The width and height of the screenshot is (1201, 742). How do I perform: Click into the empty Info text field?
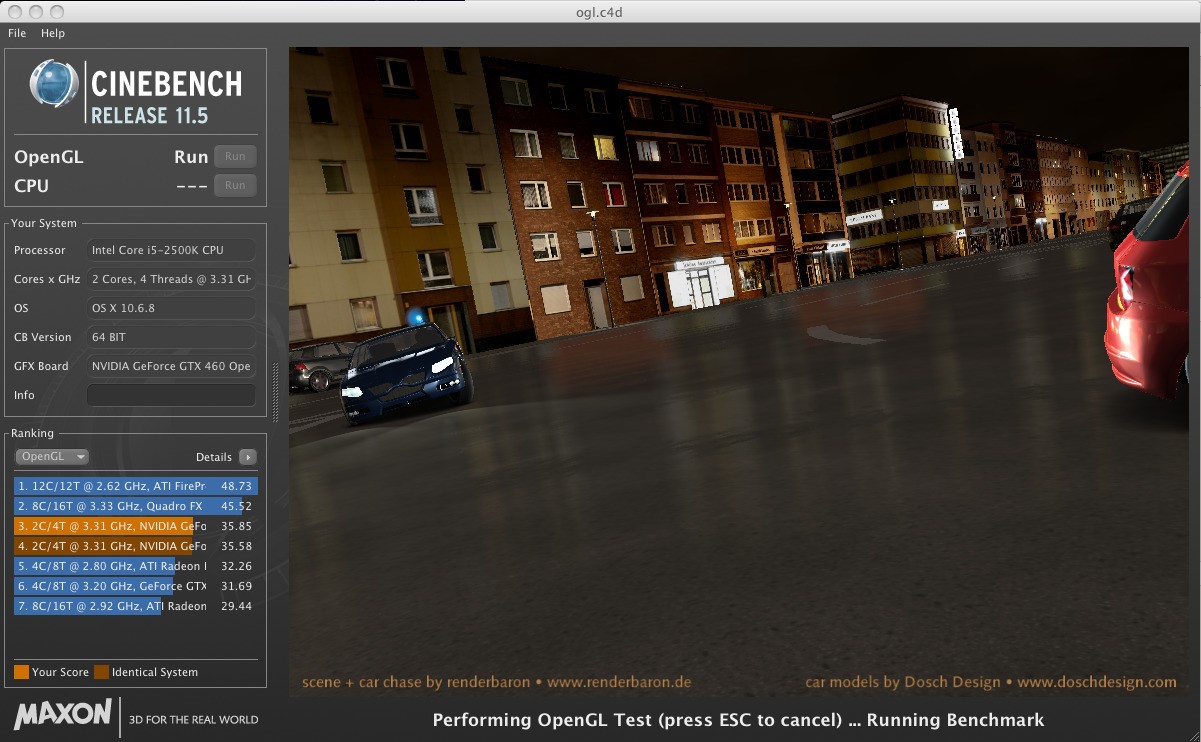pyautogui.click(x=171, y=395)
